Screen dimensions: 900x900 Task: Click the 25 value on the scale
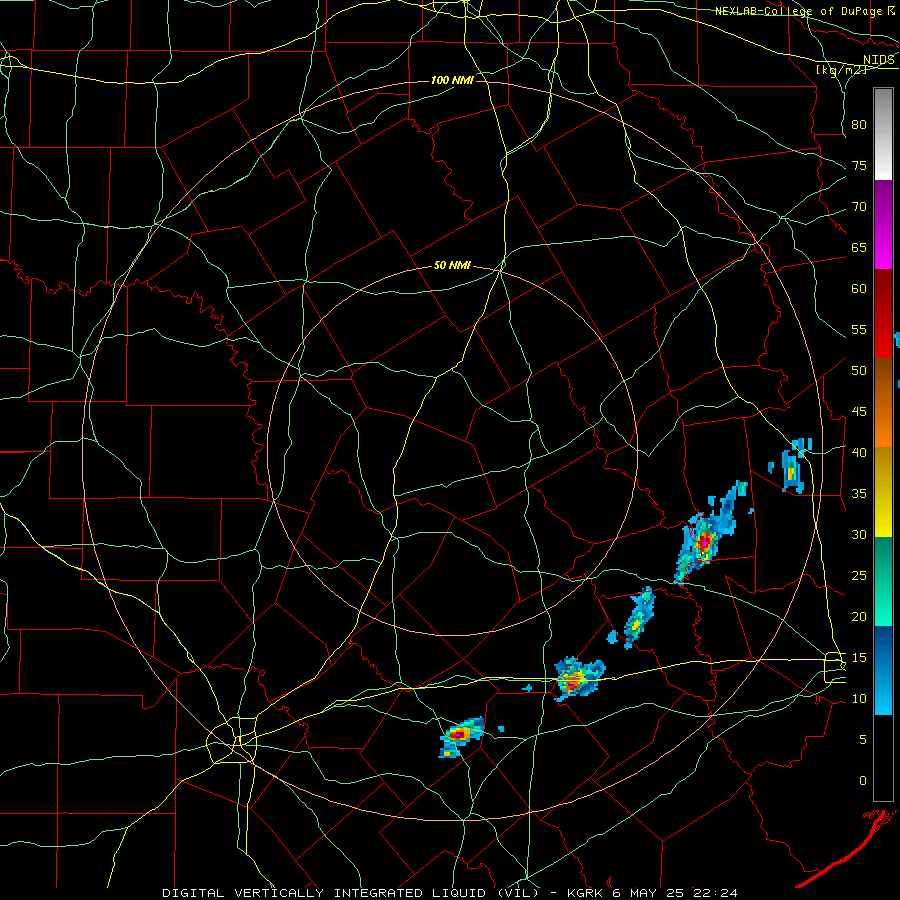coord(859,576)
